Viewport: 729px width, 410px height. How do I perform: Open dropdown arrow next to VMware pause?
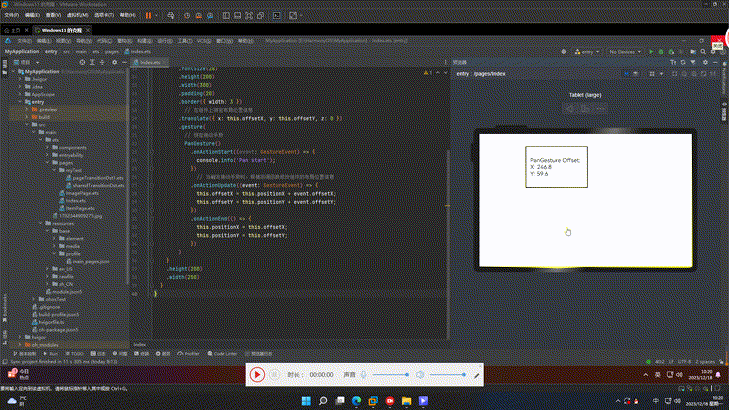[x=156, y=15]
